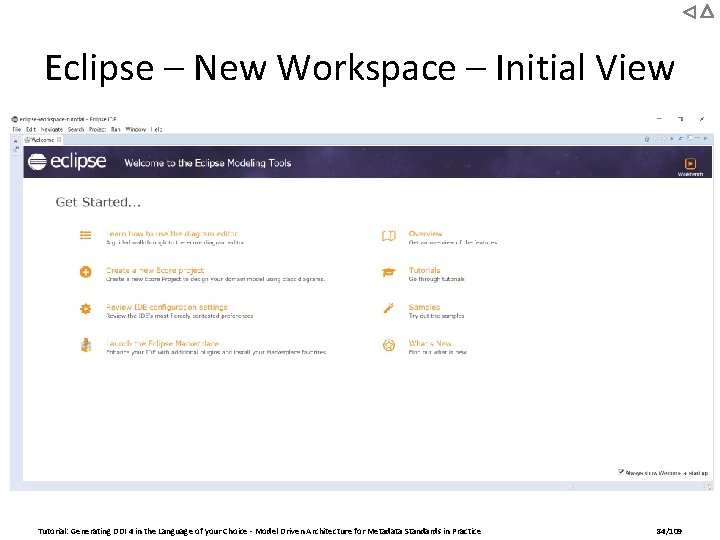Image resolution: width=720 pixels, height=540 pixels.
Task: Click the Eclipse title bar application icon
Action: click(15, 119)
